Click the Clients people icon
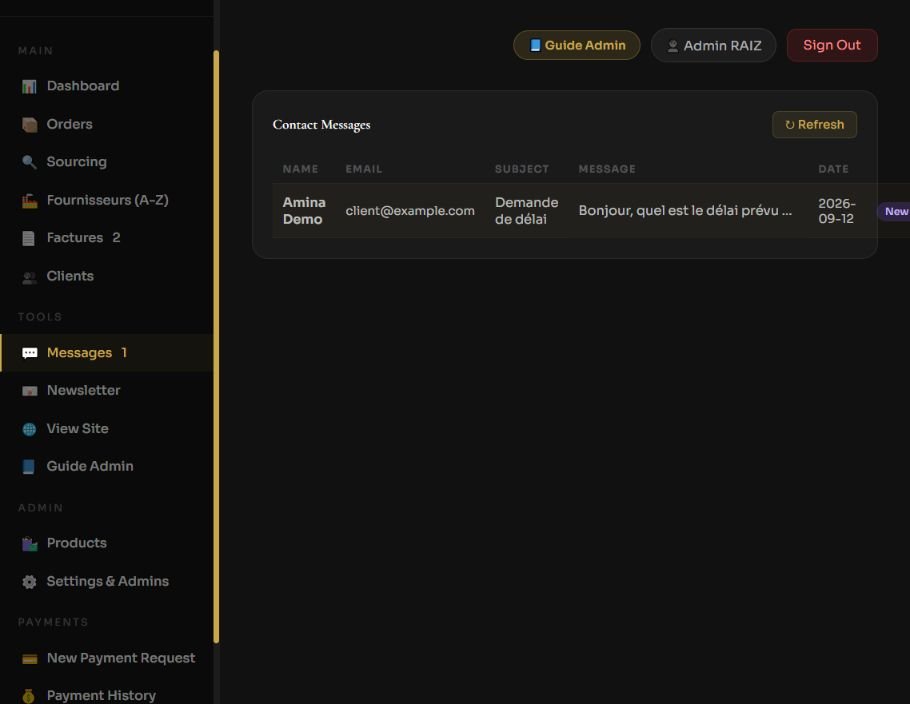910x704 pixels. point(29,277)
